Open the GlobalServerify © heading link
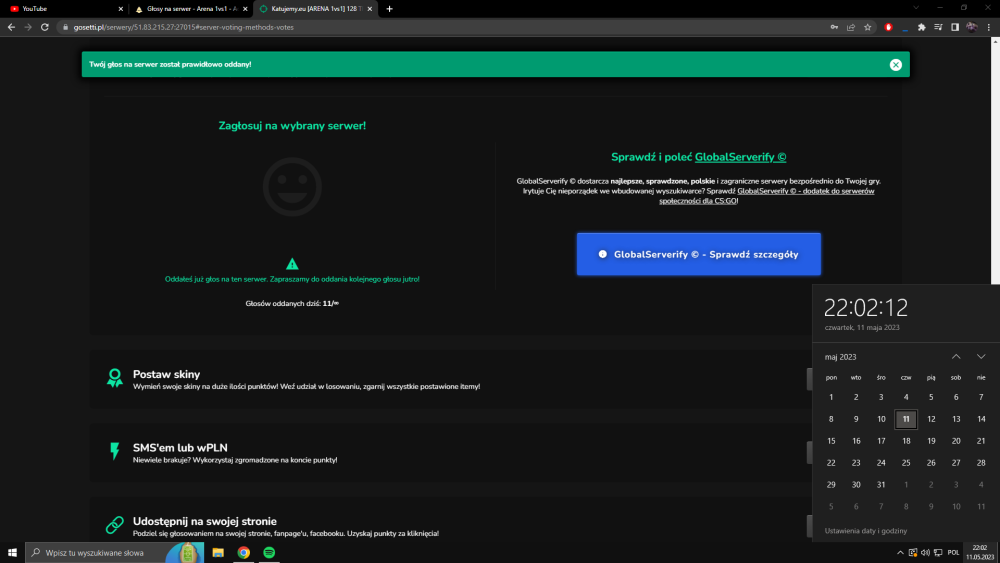This screenshot has height=563, width=1000. [x=740, y=157]
